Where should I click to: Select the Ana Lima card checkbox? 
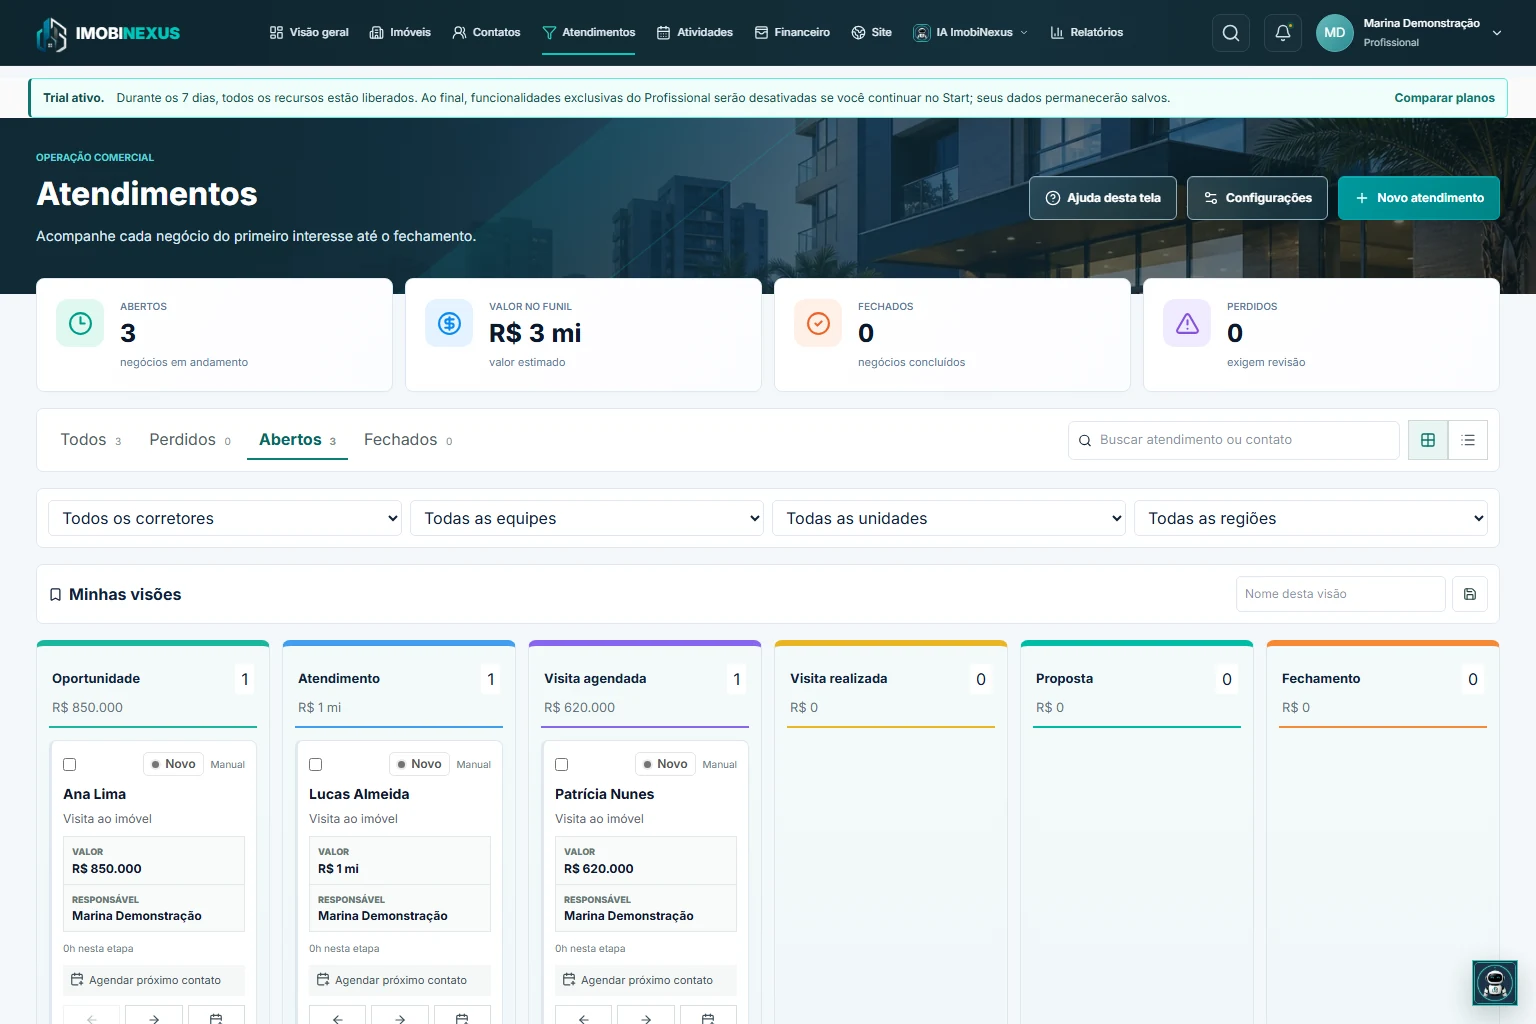pos(70,764)
